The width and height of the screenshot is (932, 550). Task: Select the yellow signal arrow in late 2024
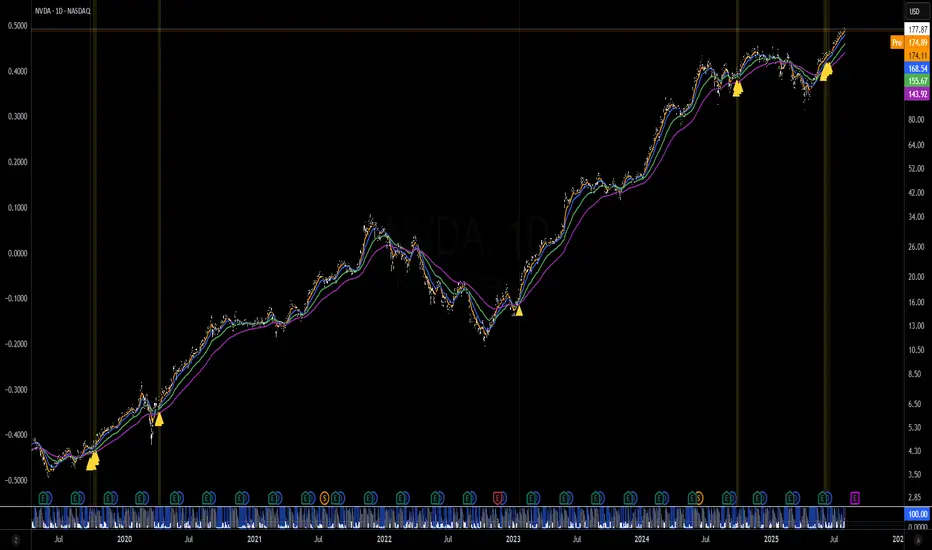(x=738, y=89)
